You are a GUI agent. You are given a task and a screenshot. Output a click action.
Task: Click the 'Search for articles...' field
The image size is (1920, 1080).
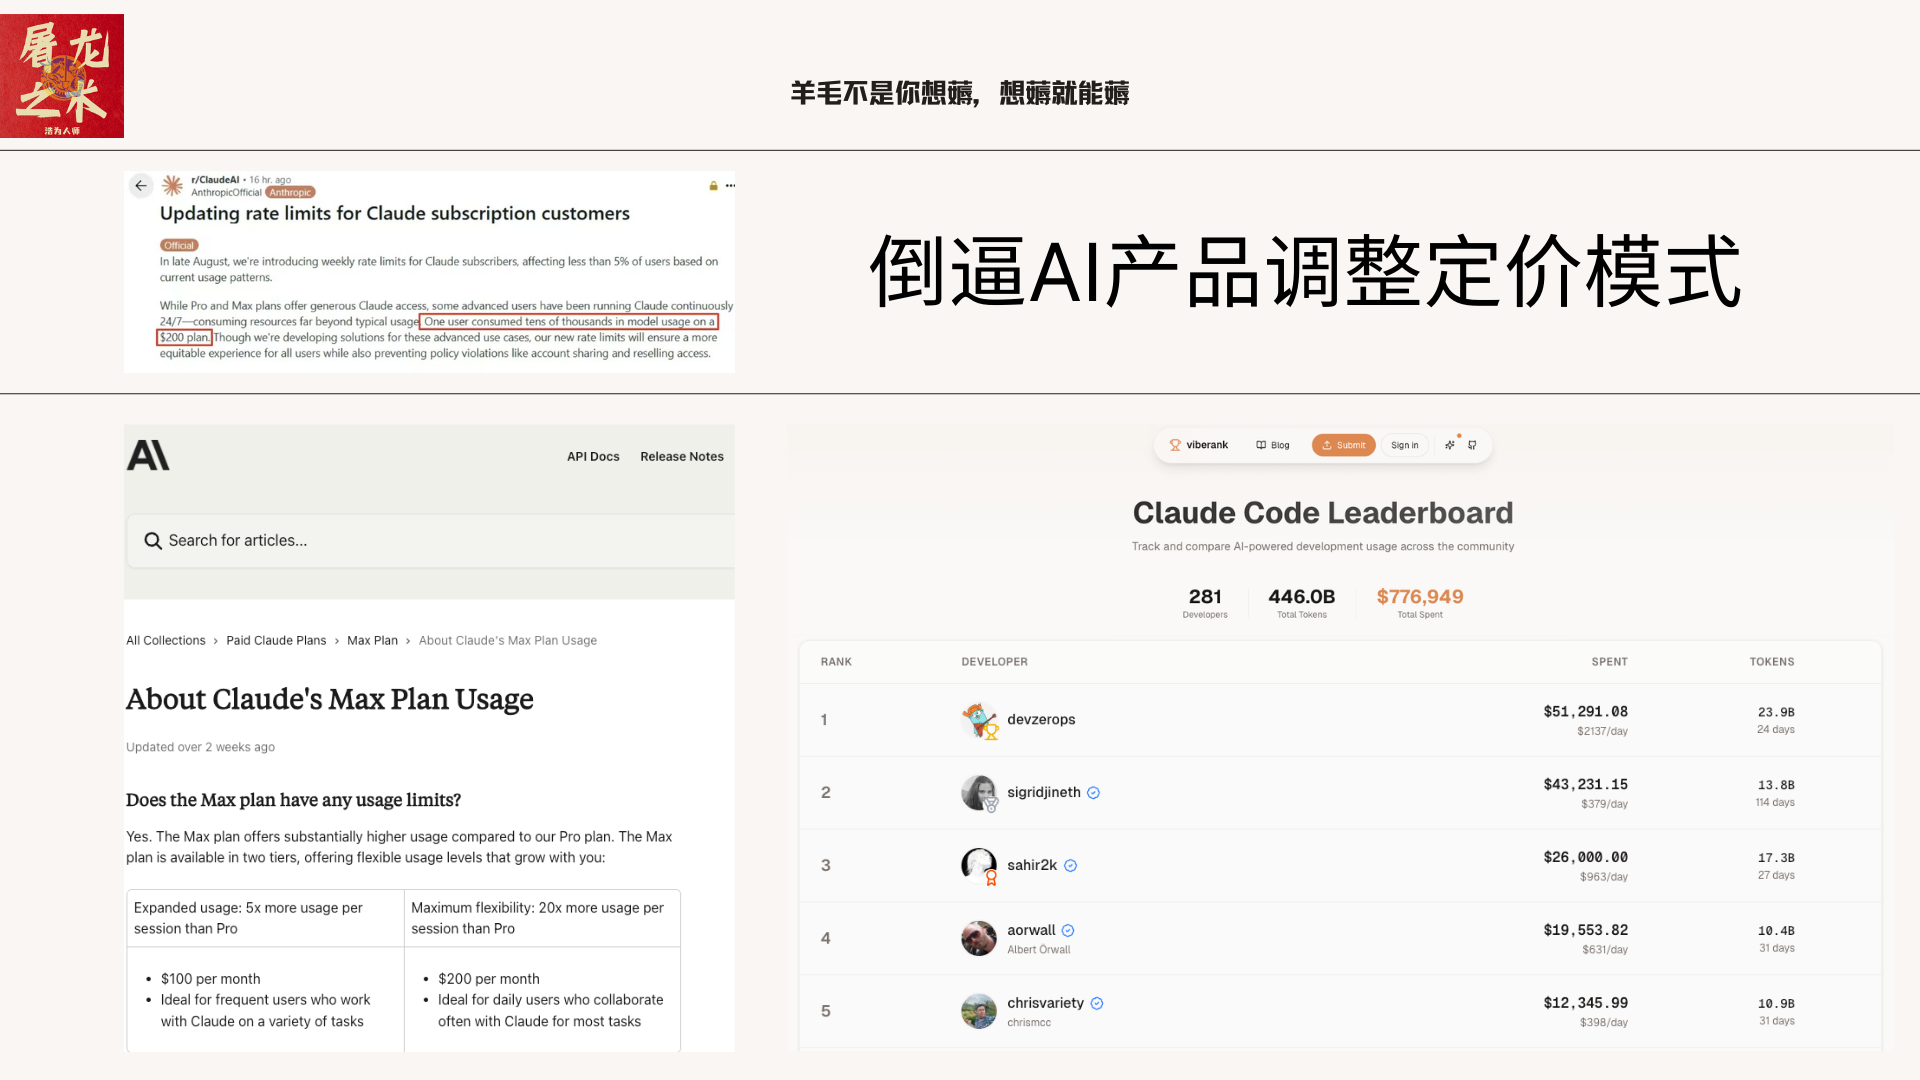pos(431,541)
